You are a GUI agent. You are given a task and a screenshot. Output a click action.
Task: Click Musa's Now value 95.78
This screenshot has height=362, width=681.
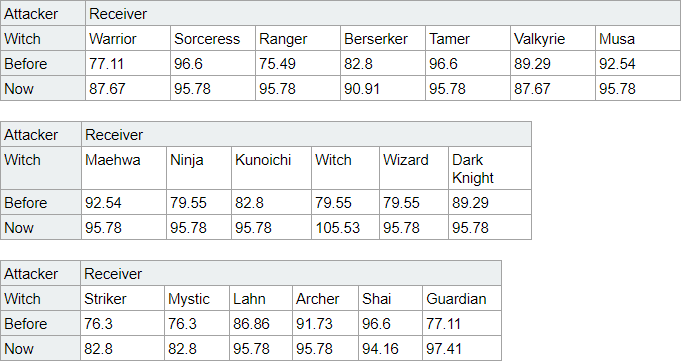pos(638,89)
